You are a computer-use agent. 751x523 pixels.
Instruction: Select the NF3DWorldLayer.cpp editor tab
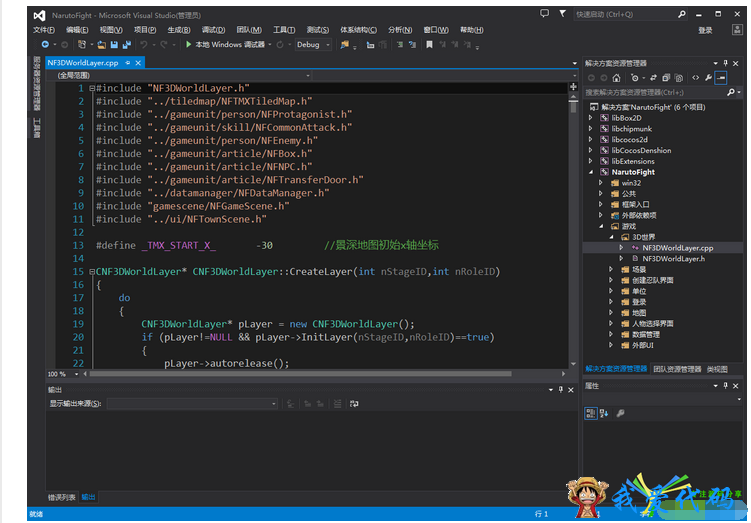click(83, 63)
